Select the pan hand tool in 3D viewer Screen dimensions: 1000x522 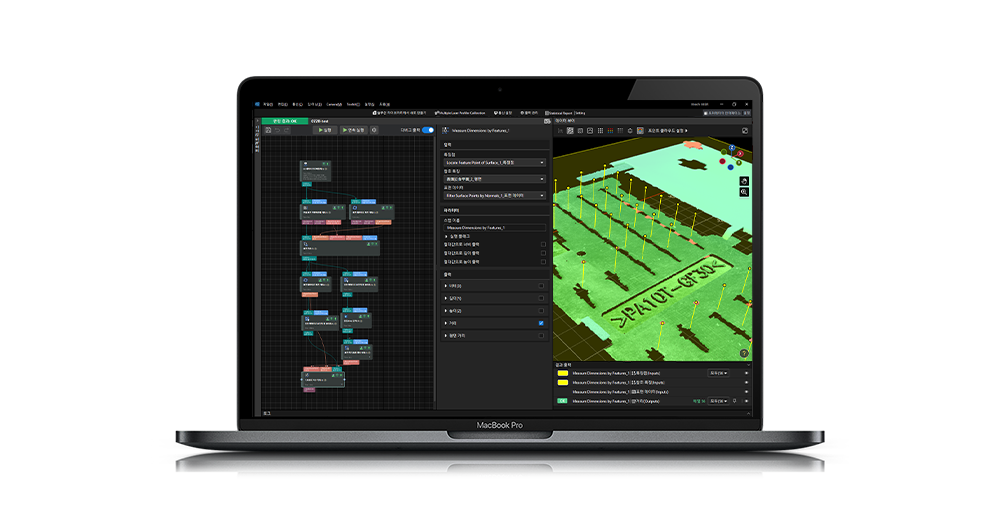pyautogui.click(x=744, y=181)
